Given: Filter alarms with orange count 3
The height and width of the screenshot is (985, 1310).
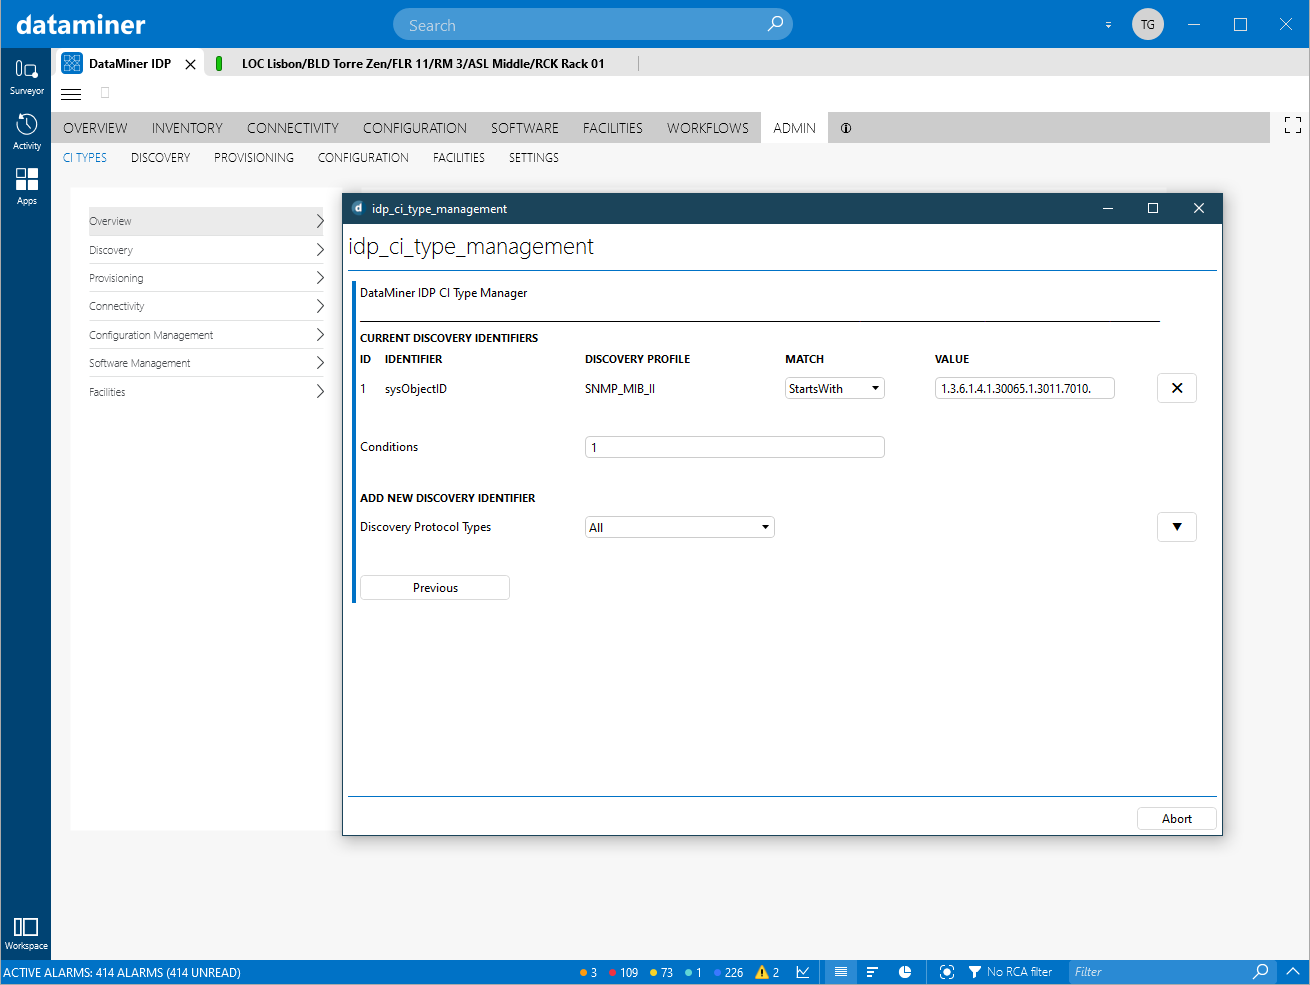Looking at the screenshot, I should pyautogui.click(x=588, y=972).
